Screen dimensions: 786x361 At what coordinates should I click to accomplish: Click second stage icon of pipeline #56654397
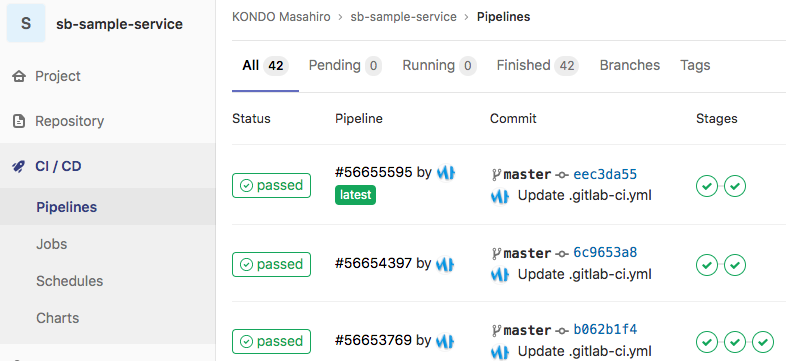point(735,265)
